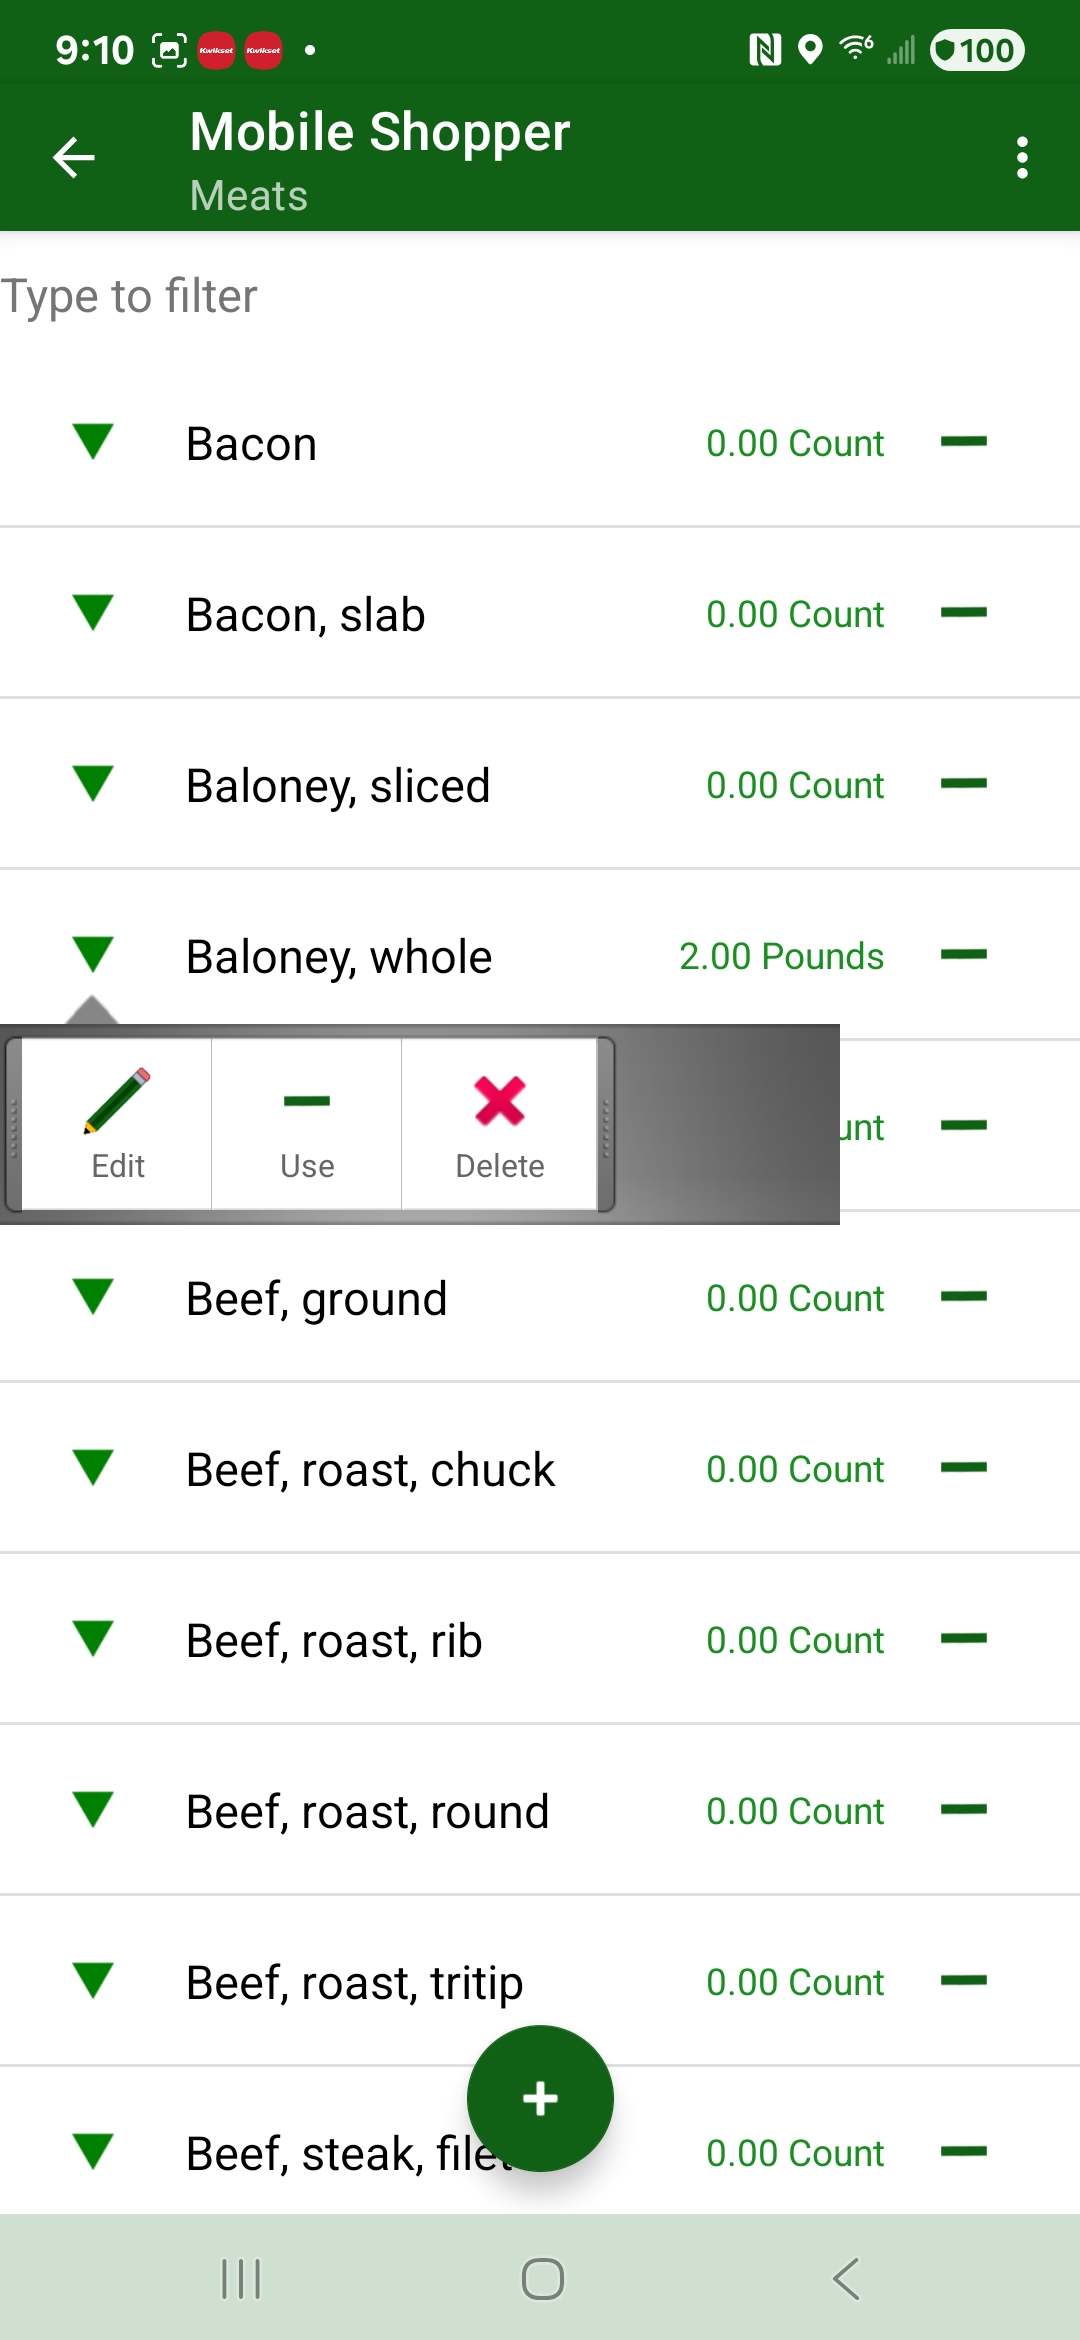Tap the 2.00 Pounds quantity label
This screenshot has width=1080, height=2340.
781,956
